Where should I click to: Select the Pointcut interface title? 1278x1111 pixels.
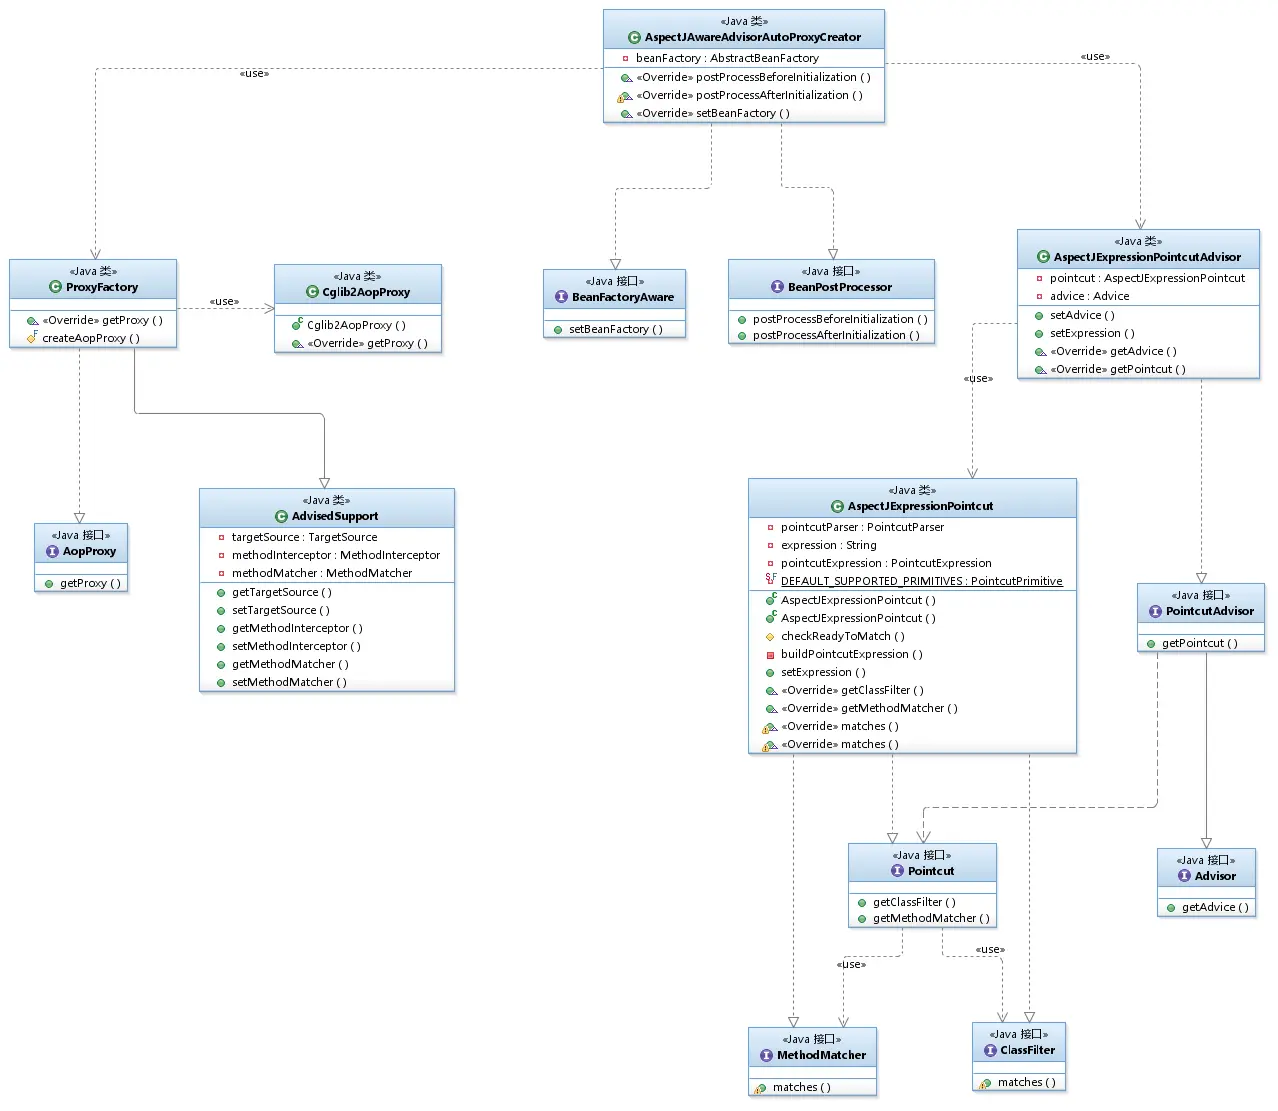click(931, 871)
